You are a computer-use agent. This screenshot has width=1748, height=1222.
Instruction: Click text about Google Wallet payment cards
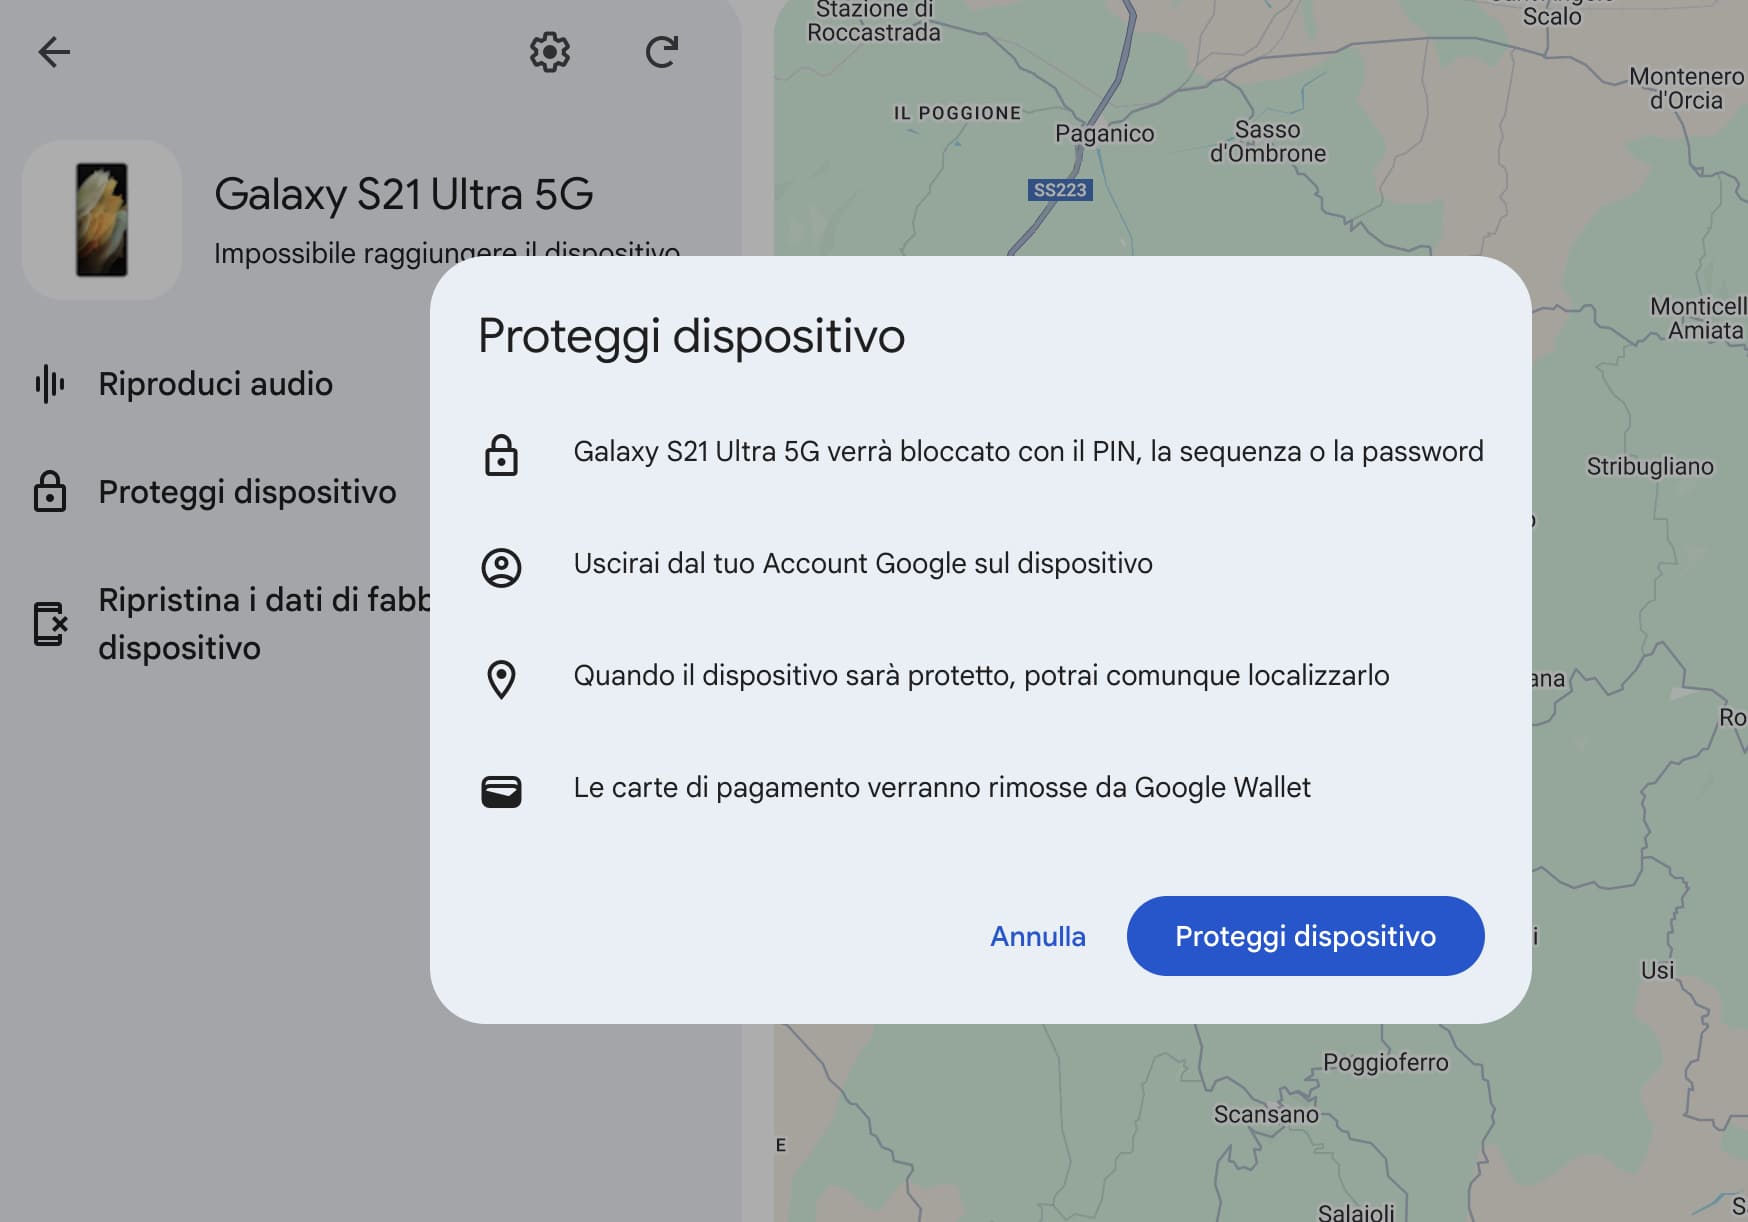pos(942,788)
